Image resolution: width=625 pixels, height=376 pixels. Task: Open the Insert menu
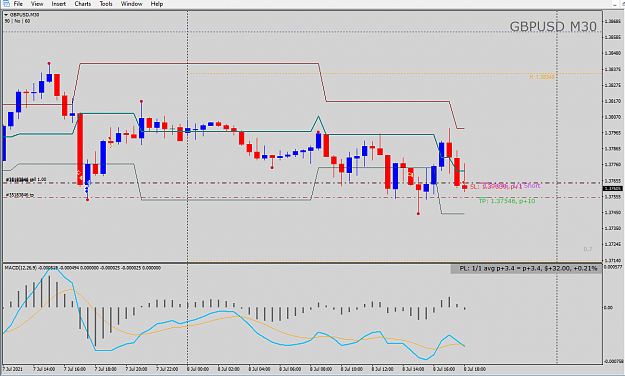coord(59,4)
